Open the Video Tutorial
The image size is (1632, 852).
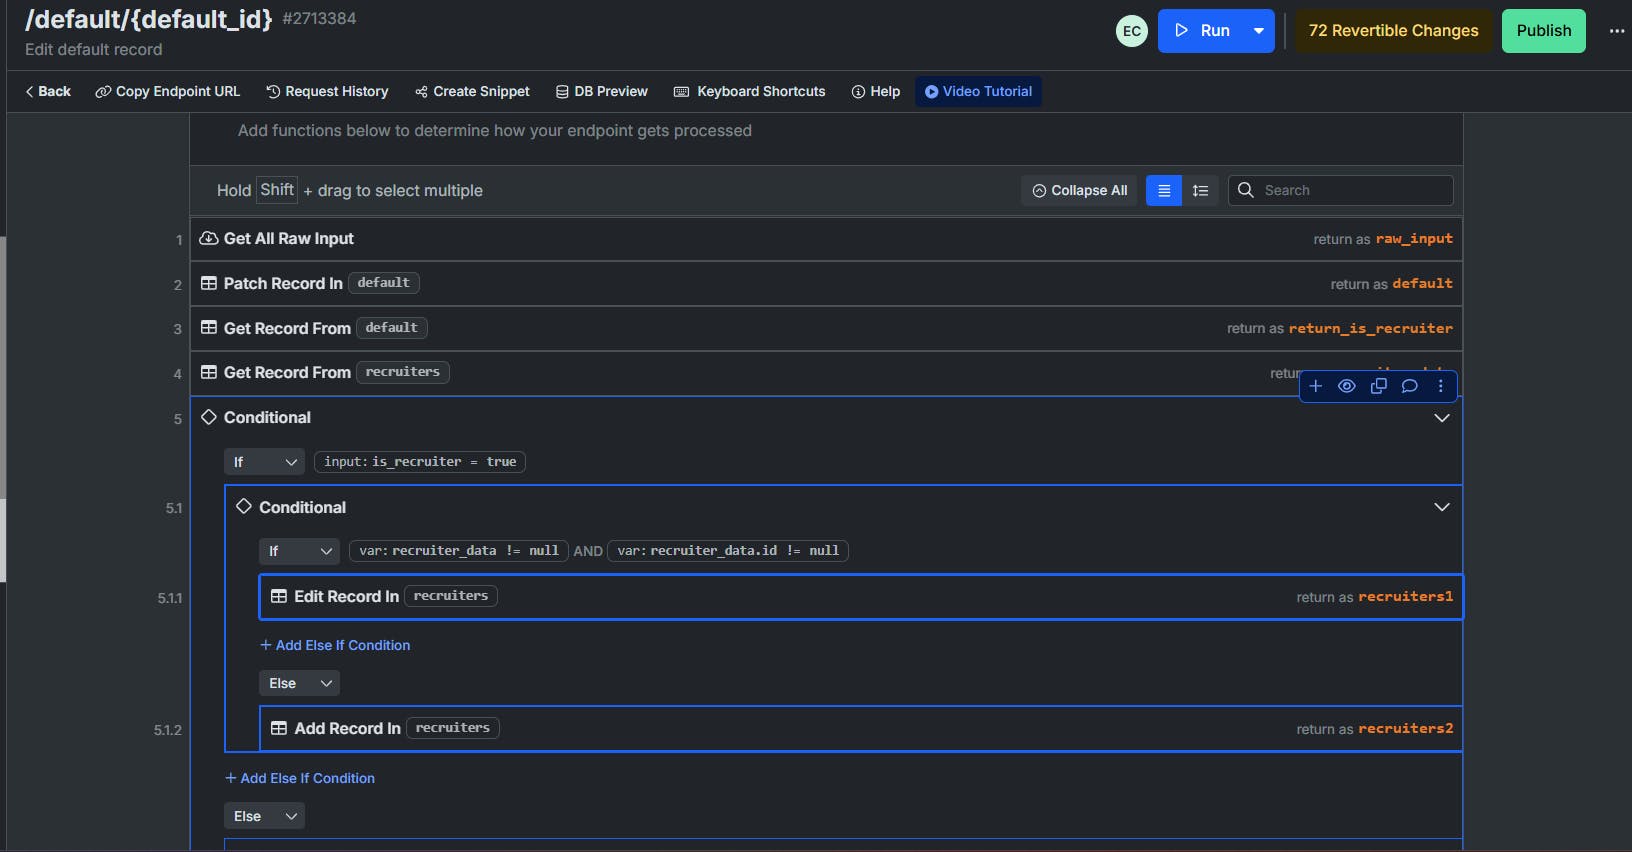coord(978,91)
